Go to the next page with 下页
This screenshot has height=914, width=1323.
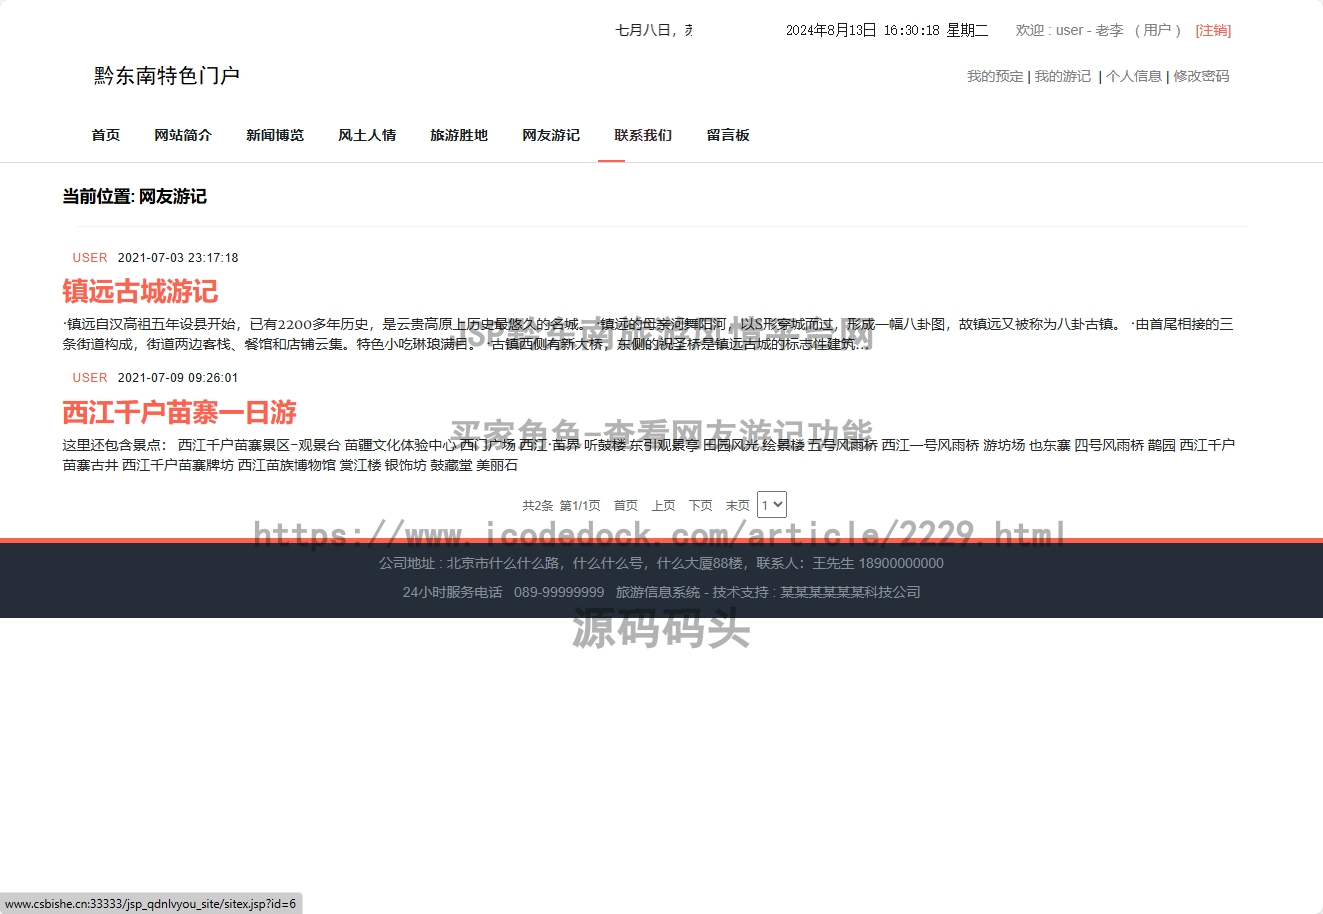pos(701,506)
